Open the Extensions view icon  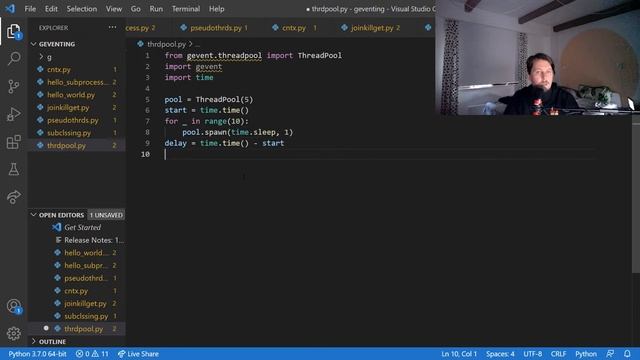13,142
